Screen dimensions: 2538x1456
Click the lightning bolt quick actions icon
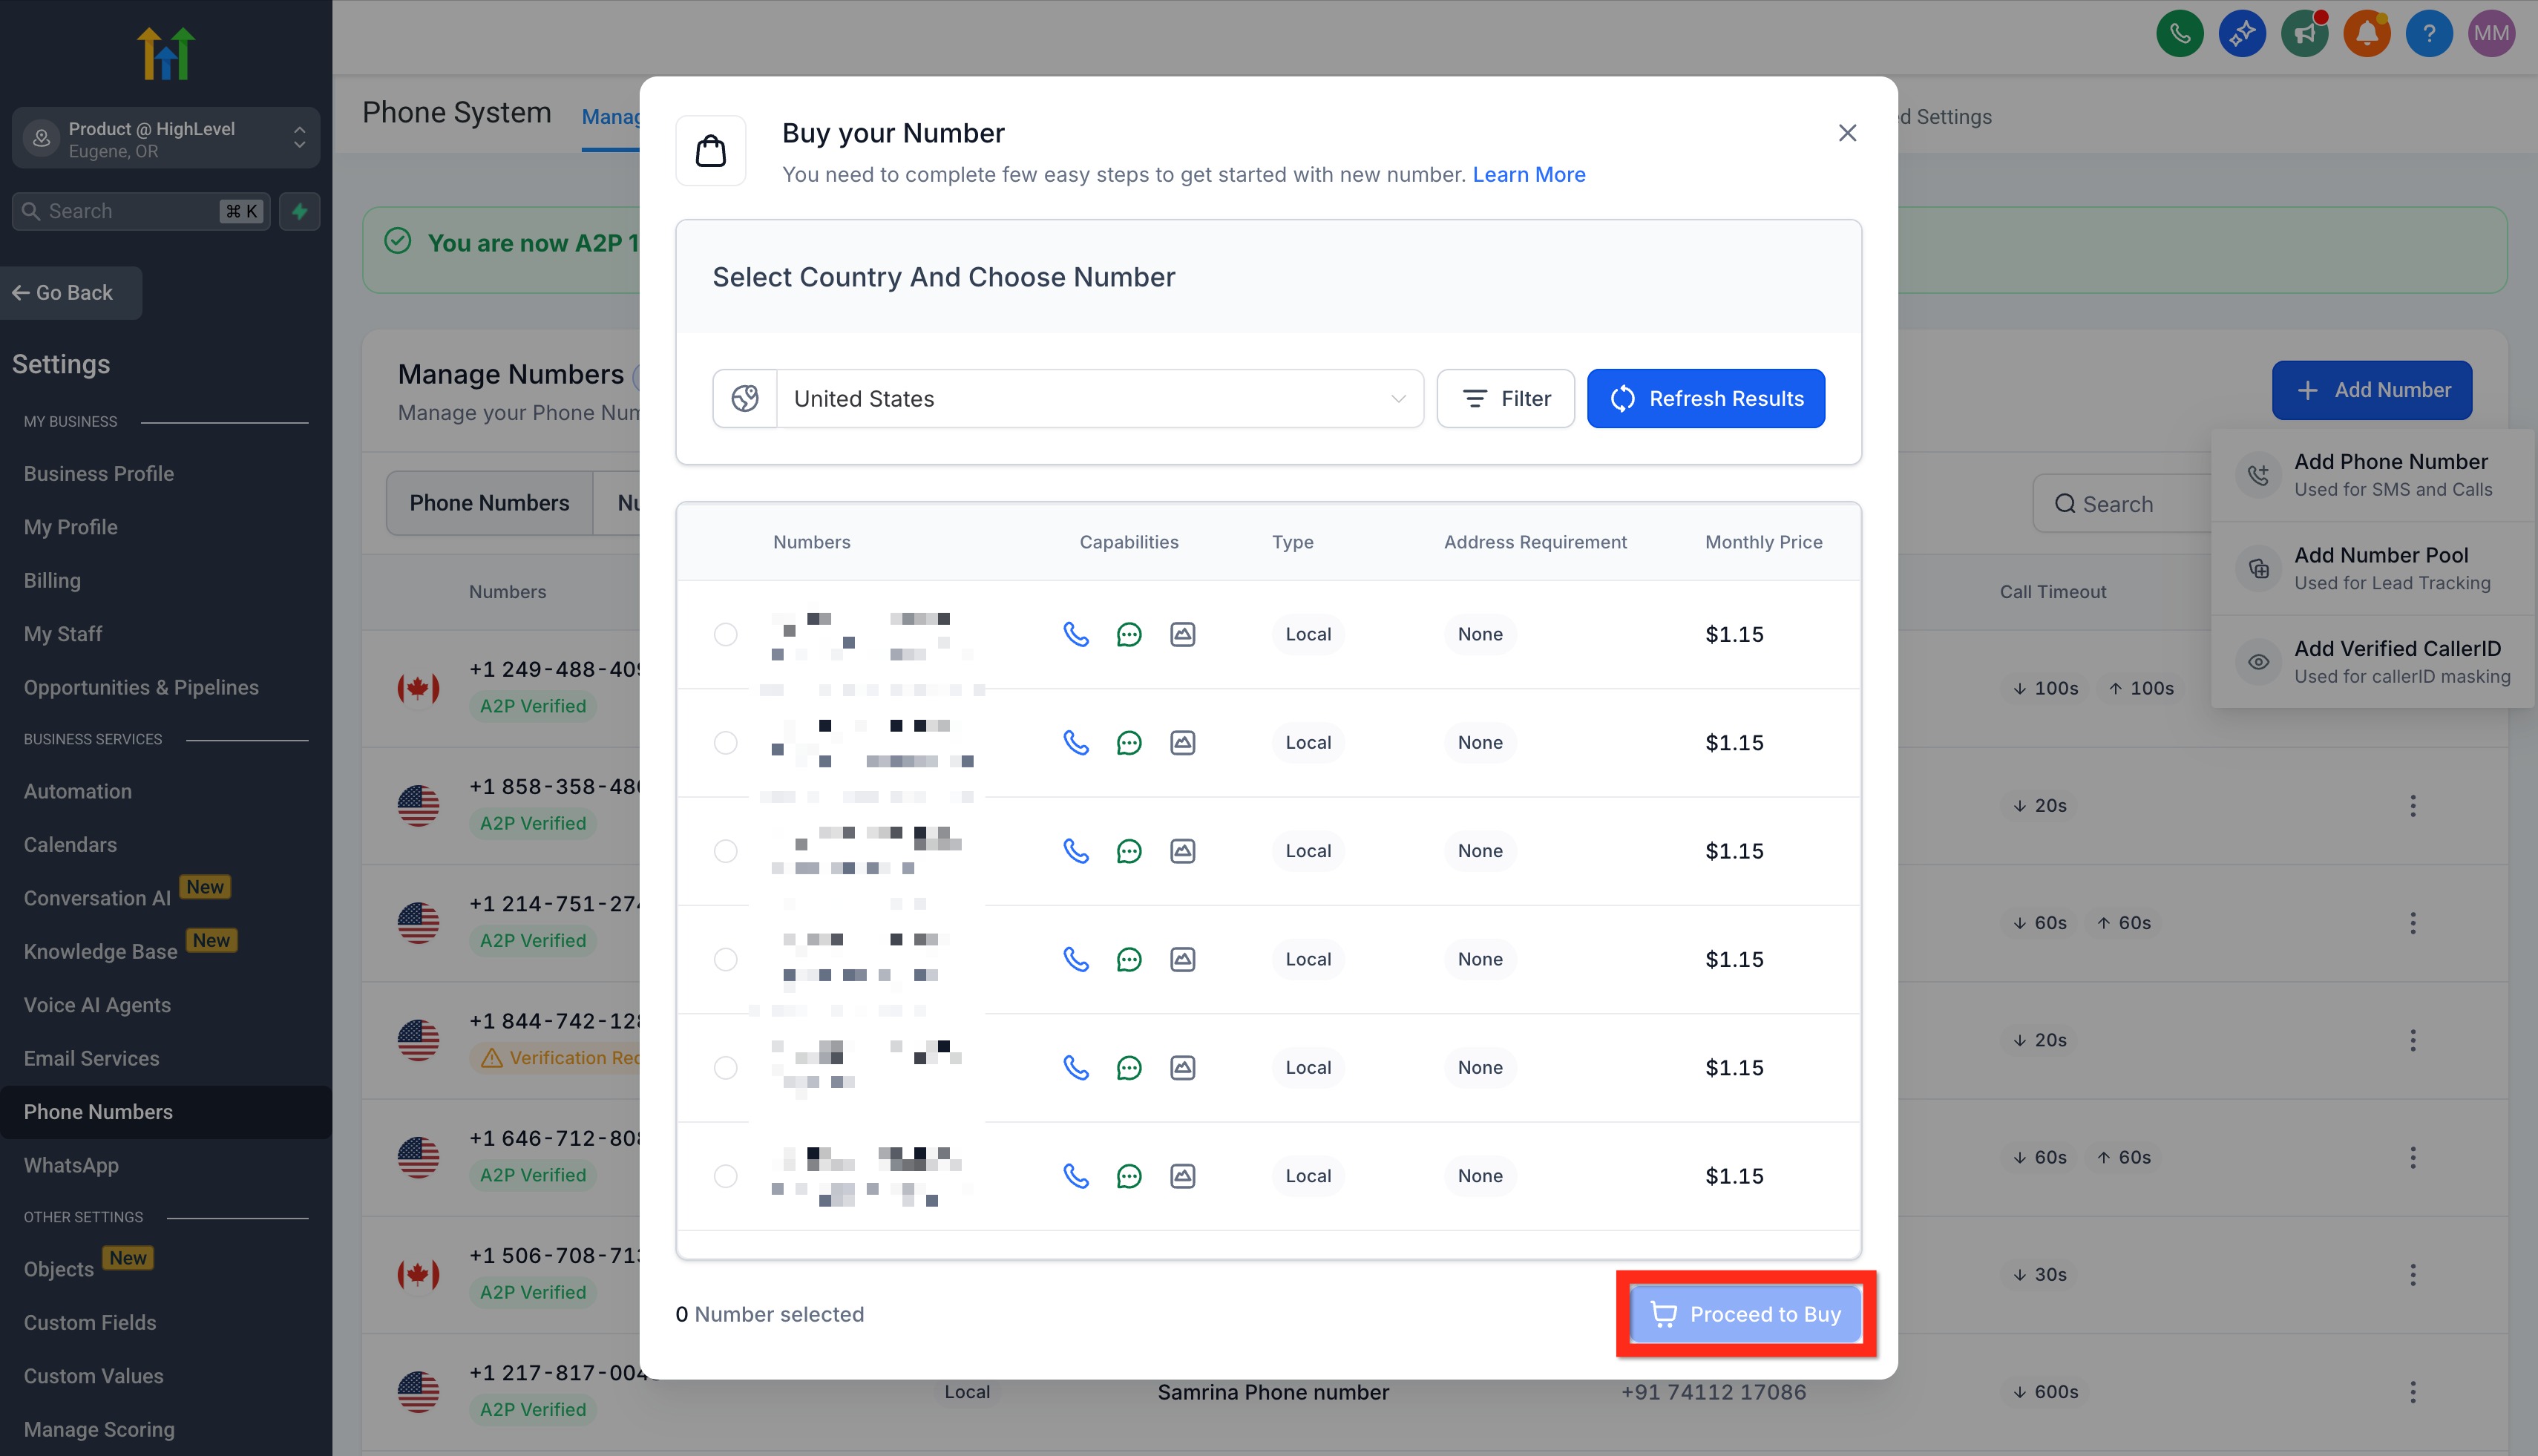[x=299, y=211]
